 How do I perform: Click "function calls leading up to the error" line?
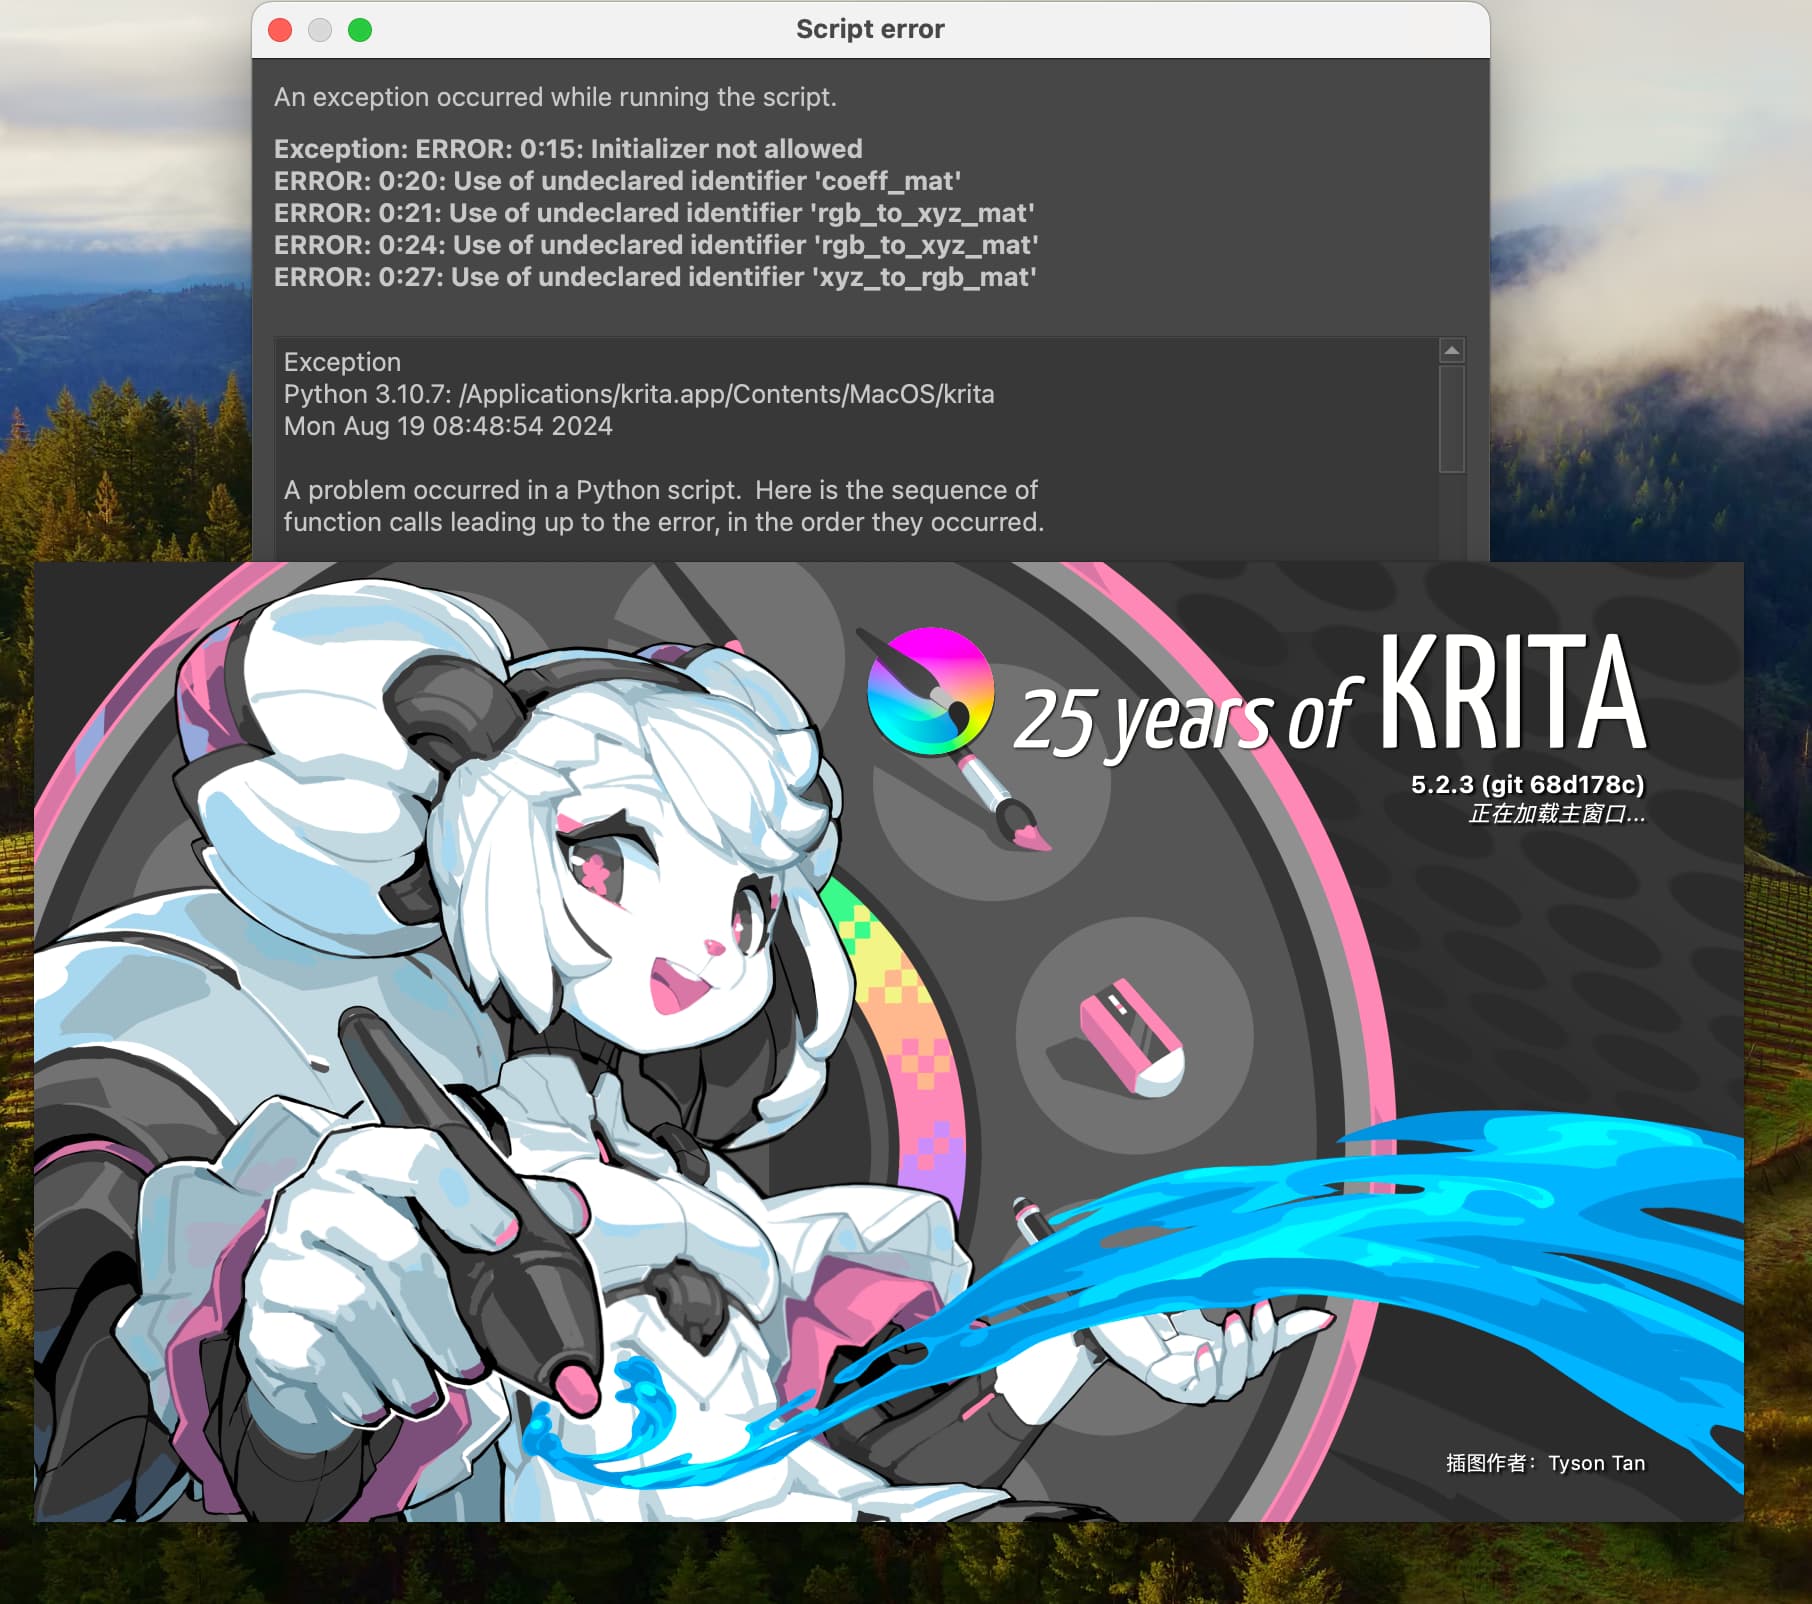664,522
